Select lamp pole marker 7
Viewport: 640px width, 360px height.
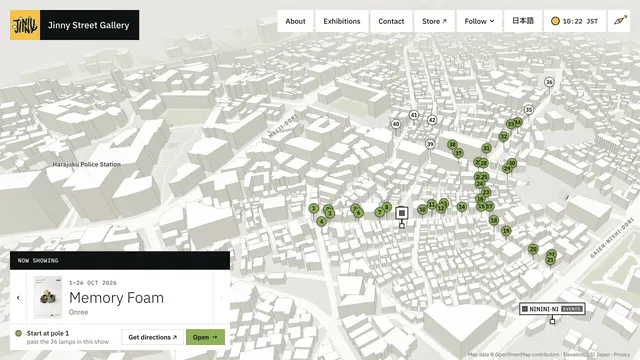point(380,212)
